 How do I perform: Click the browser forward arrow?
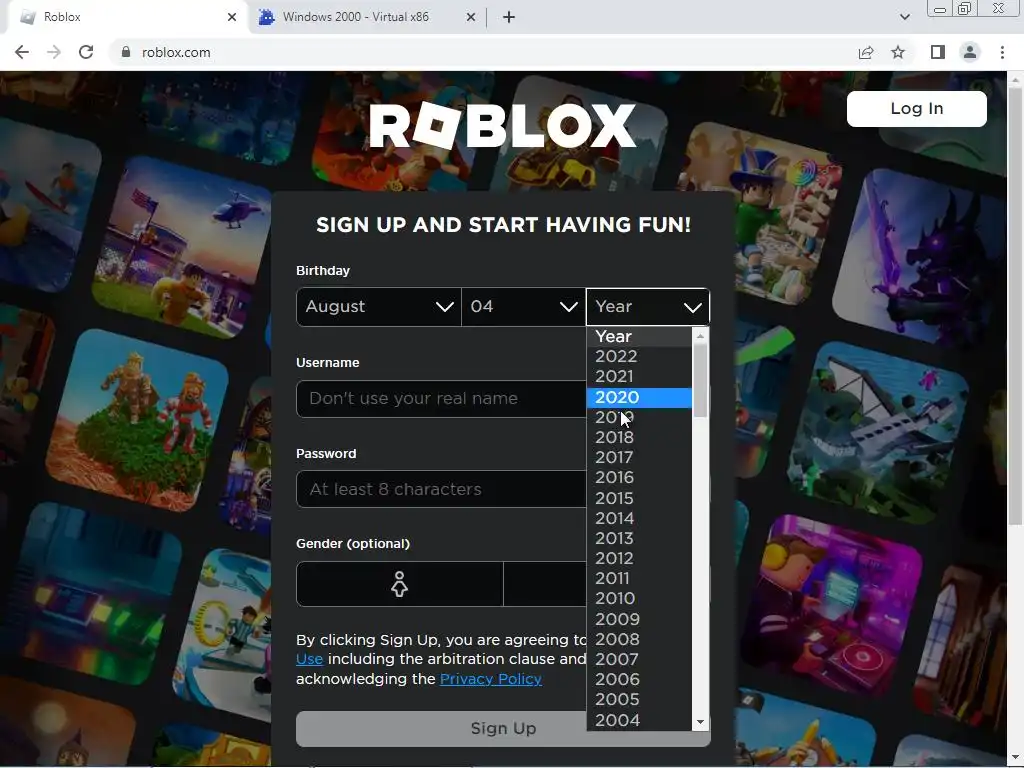click(54, 52)
